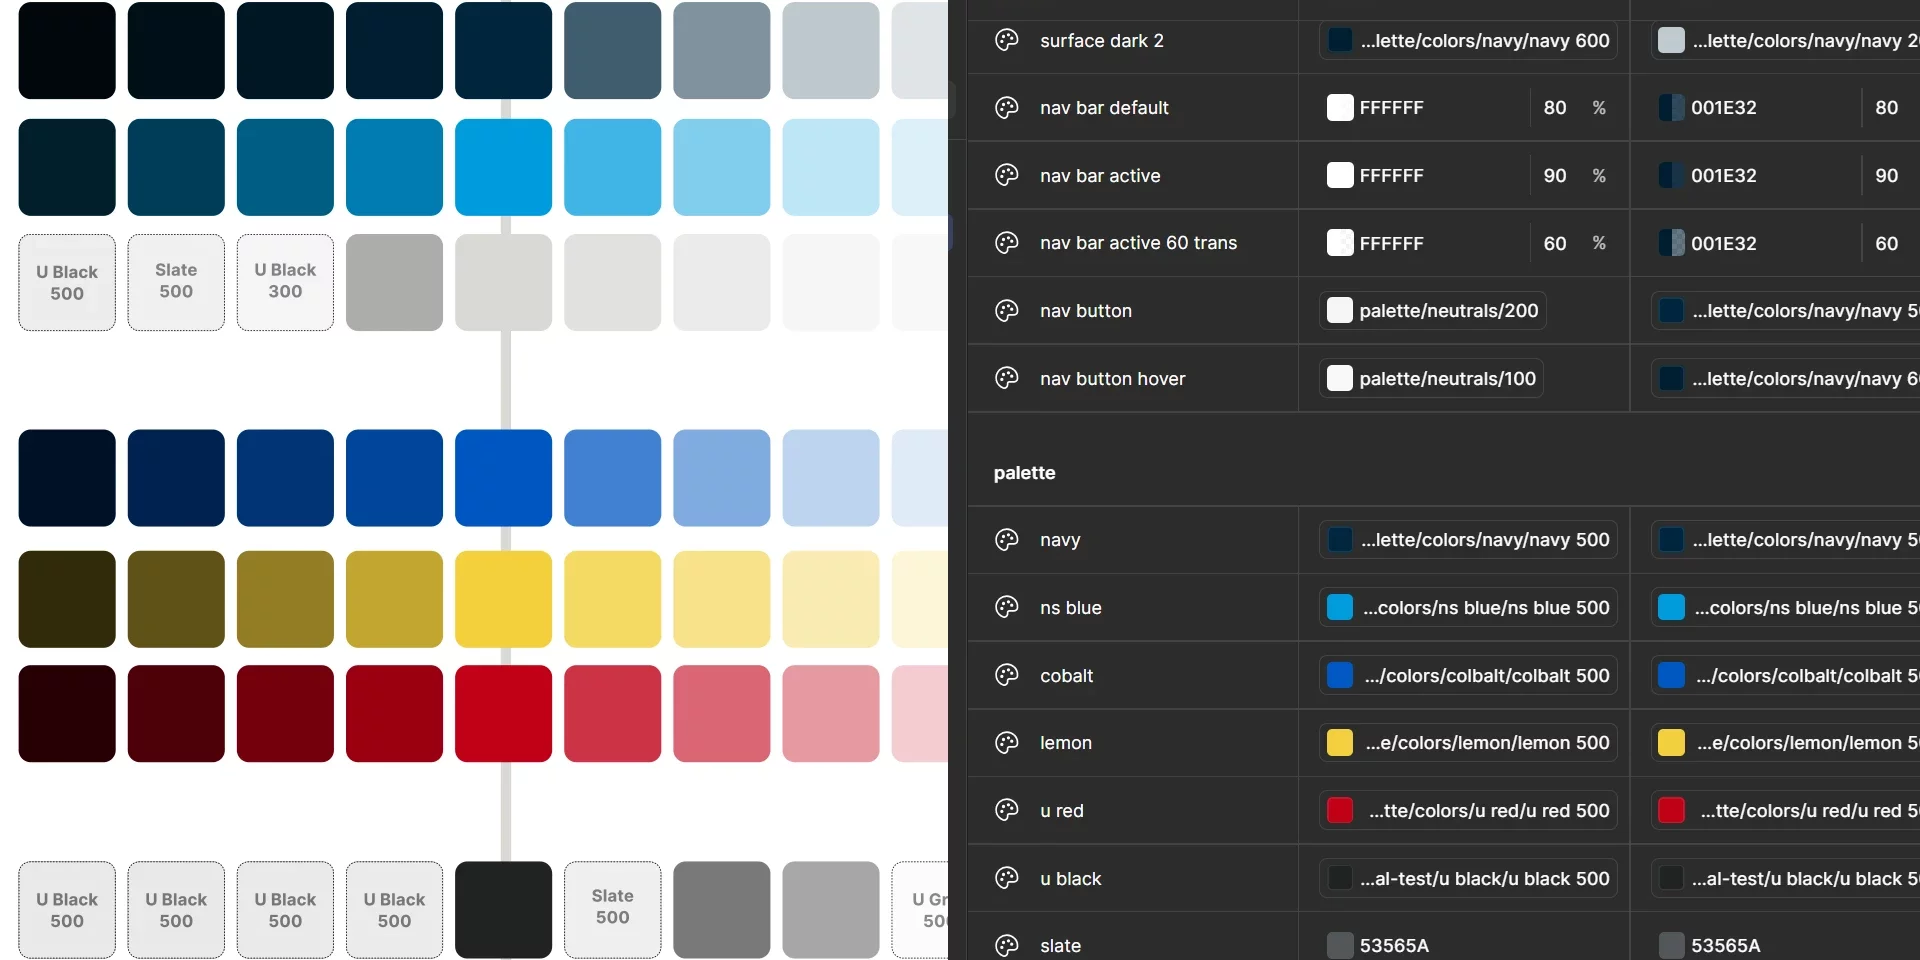Click the palette icon beside nav button hover

(x=1006, y=378)
